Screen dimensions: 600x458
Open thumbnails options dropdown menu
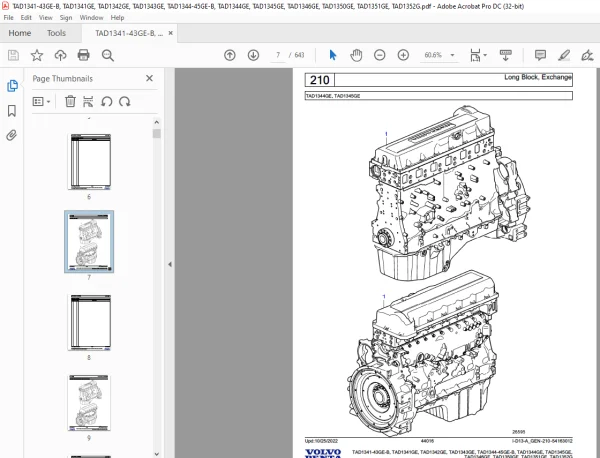[42, 101]
